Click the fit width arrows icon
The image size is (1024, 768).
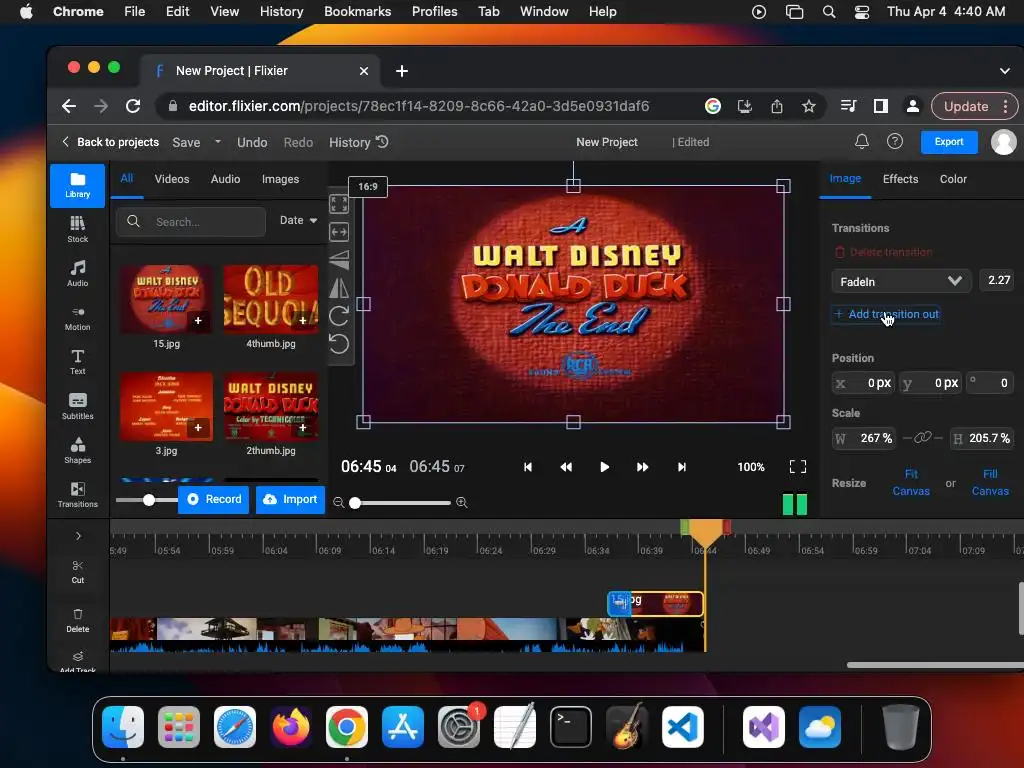coord(339,232)
